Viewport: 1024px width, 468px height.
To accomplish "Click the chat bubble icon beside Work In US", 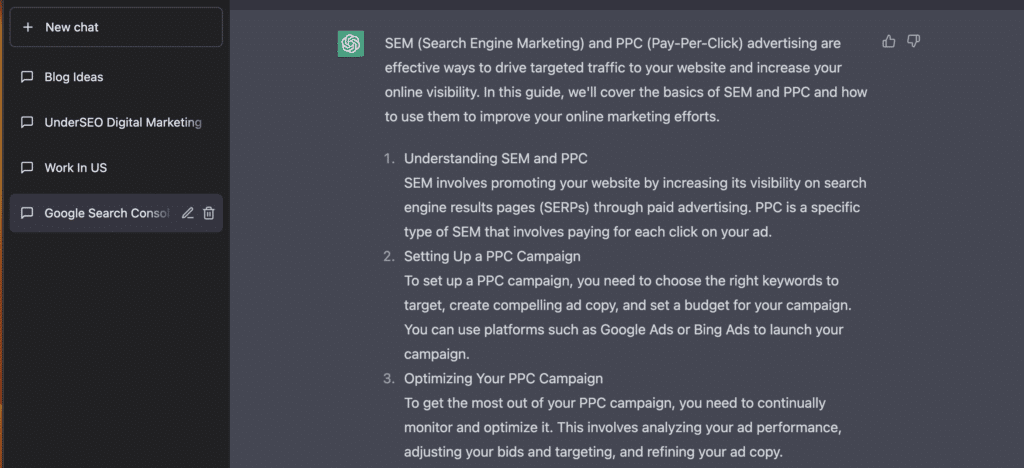I will pyautogui.click(x=27, y=168).
